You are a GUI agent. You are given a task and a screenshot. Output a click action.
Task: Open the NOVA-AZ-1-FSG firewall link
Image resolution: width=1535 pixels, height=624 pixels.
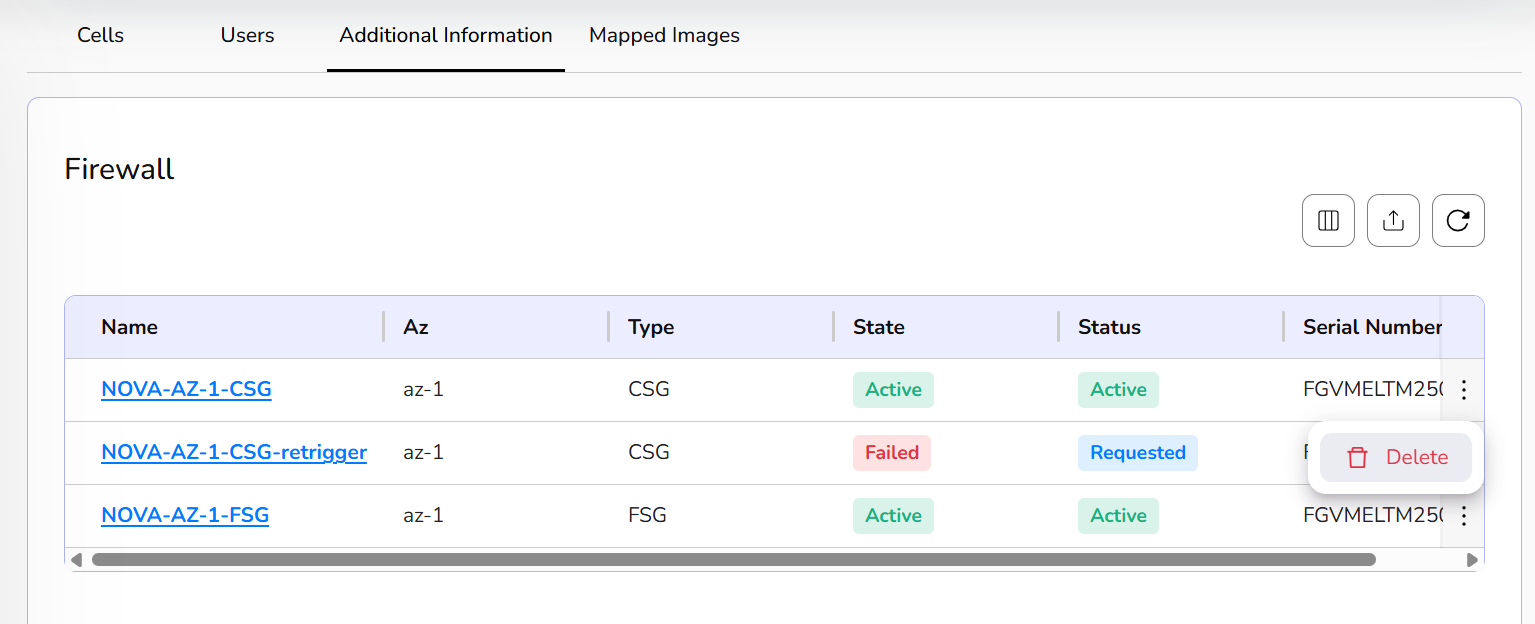pyautogui.click(x=185, y=515)
